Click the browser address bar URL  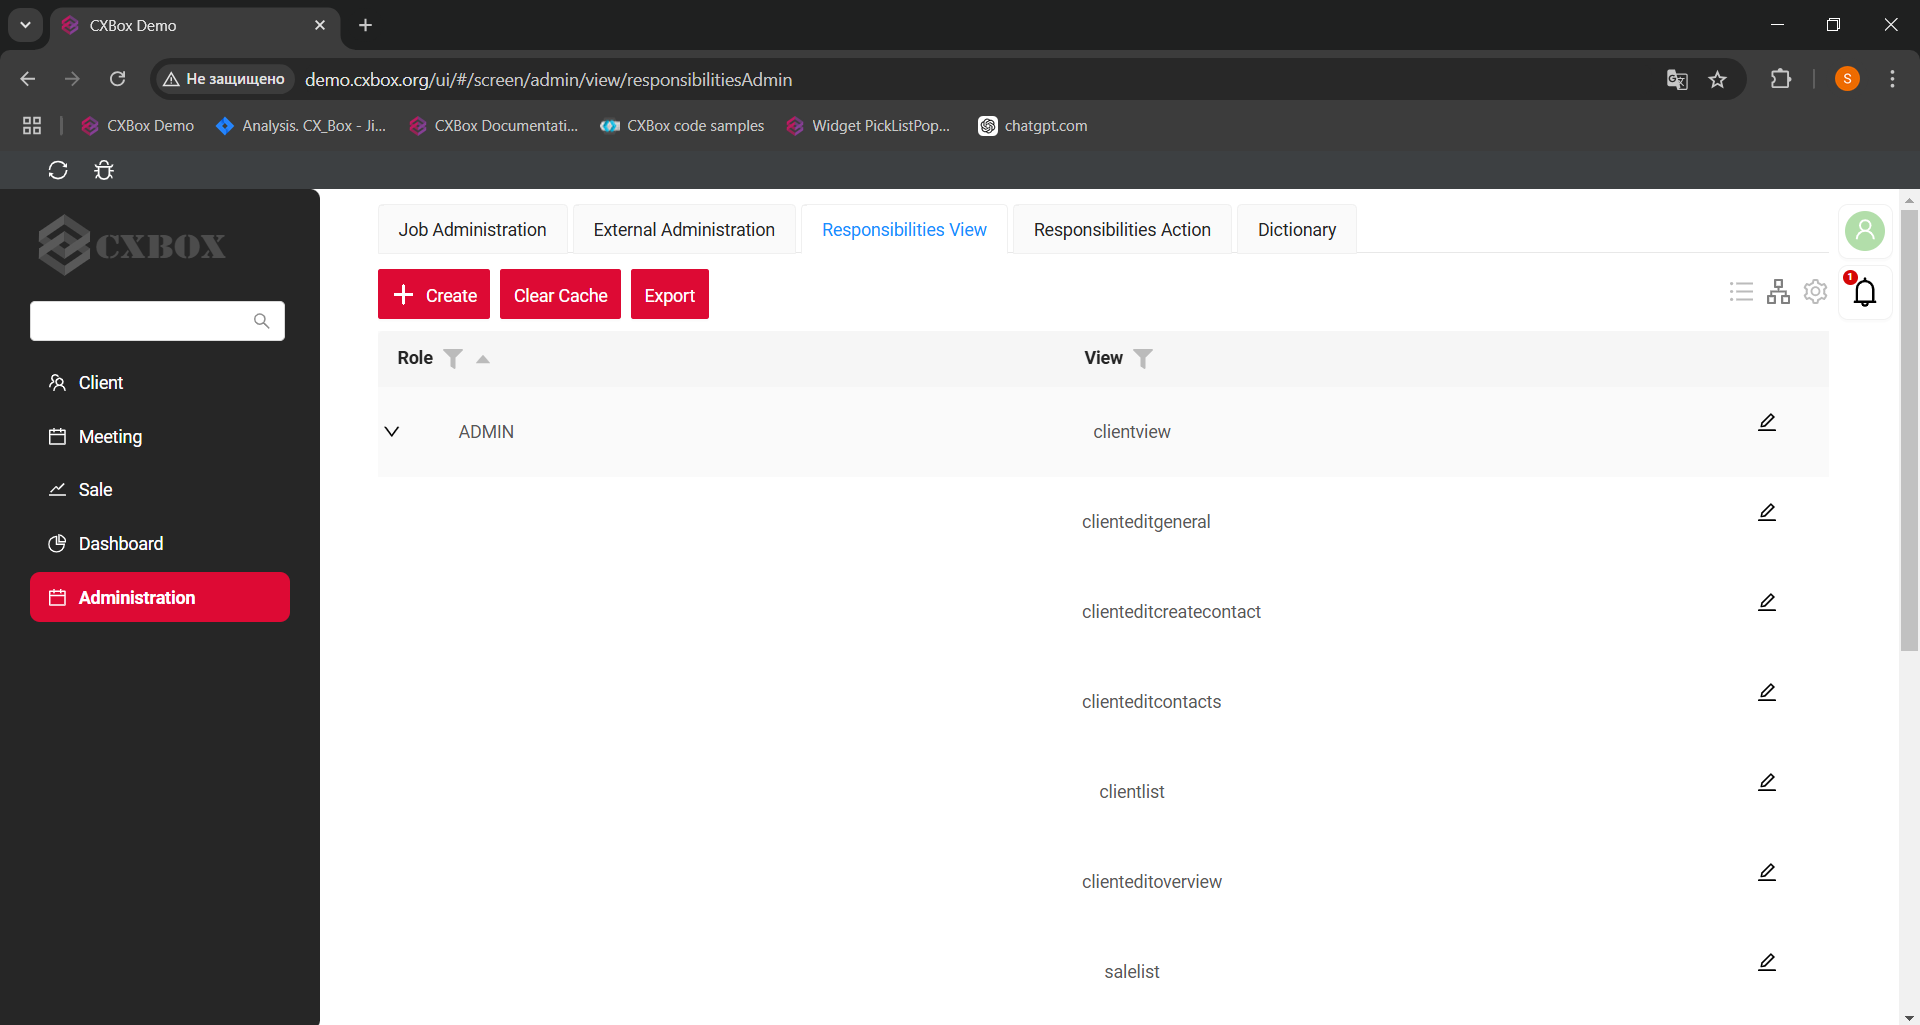548,79
